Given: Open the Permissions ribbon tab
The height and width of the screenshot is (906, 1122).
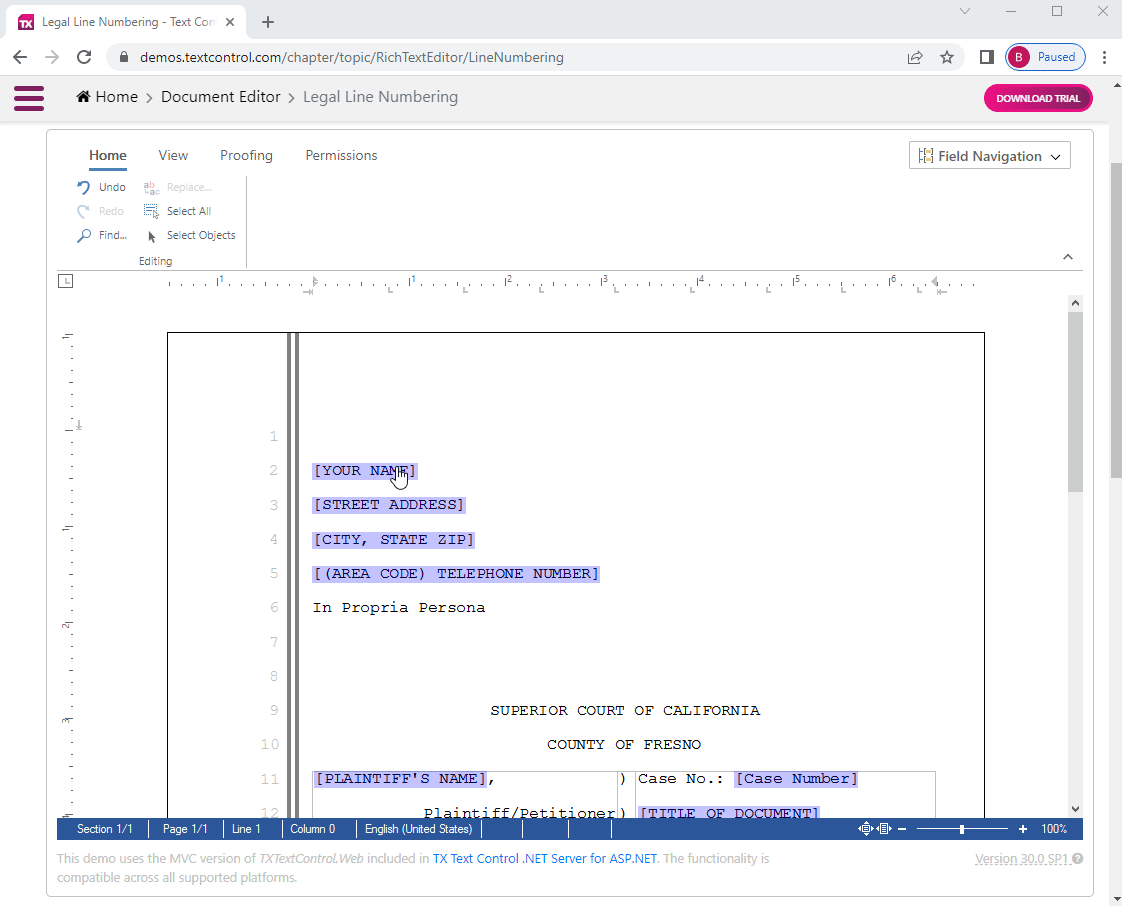Looking at the screenshot, I should (341, 155).
